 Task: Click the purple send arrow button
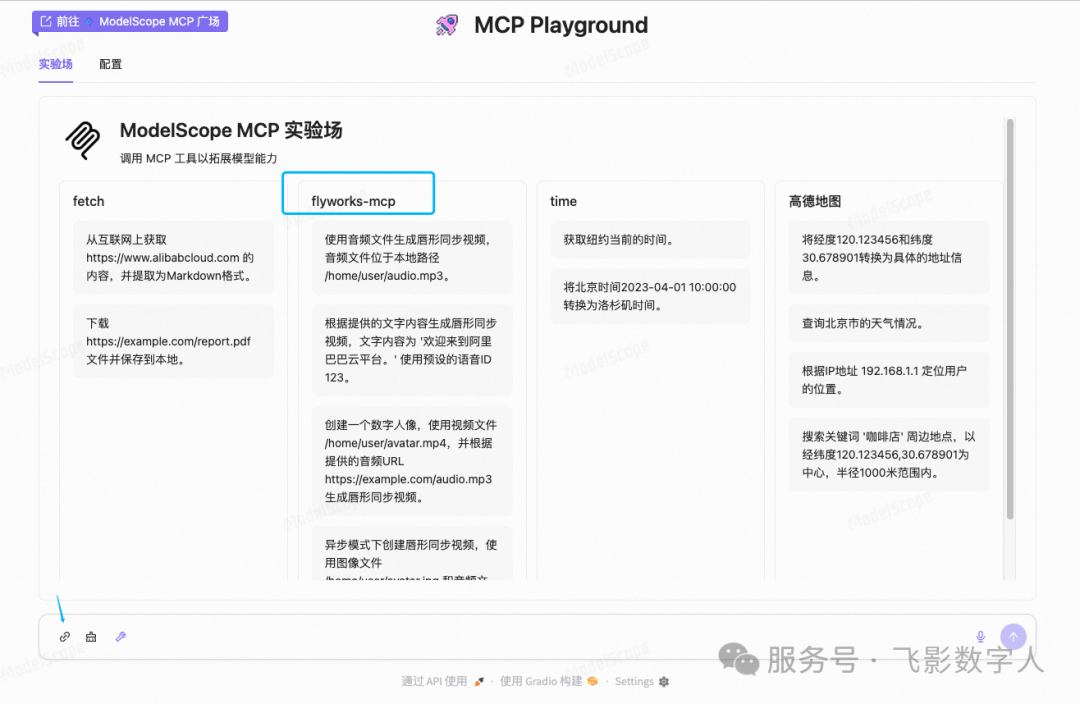point(1013,636)
